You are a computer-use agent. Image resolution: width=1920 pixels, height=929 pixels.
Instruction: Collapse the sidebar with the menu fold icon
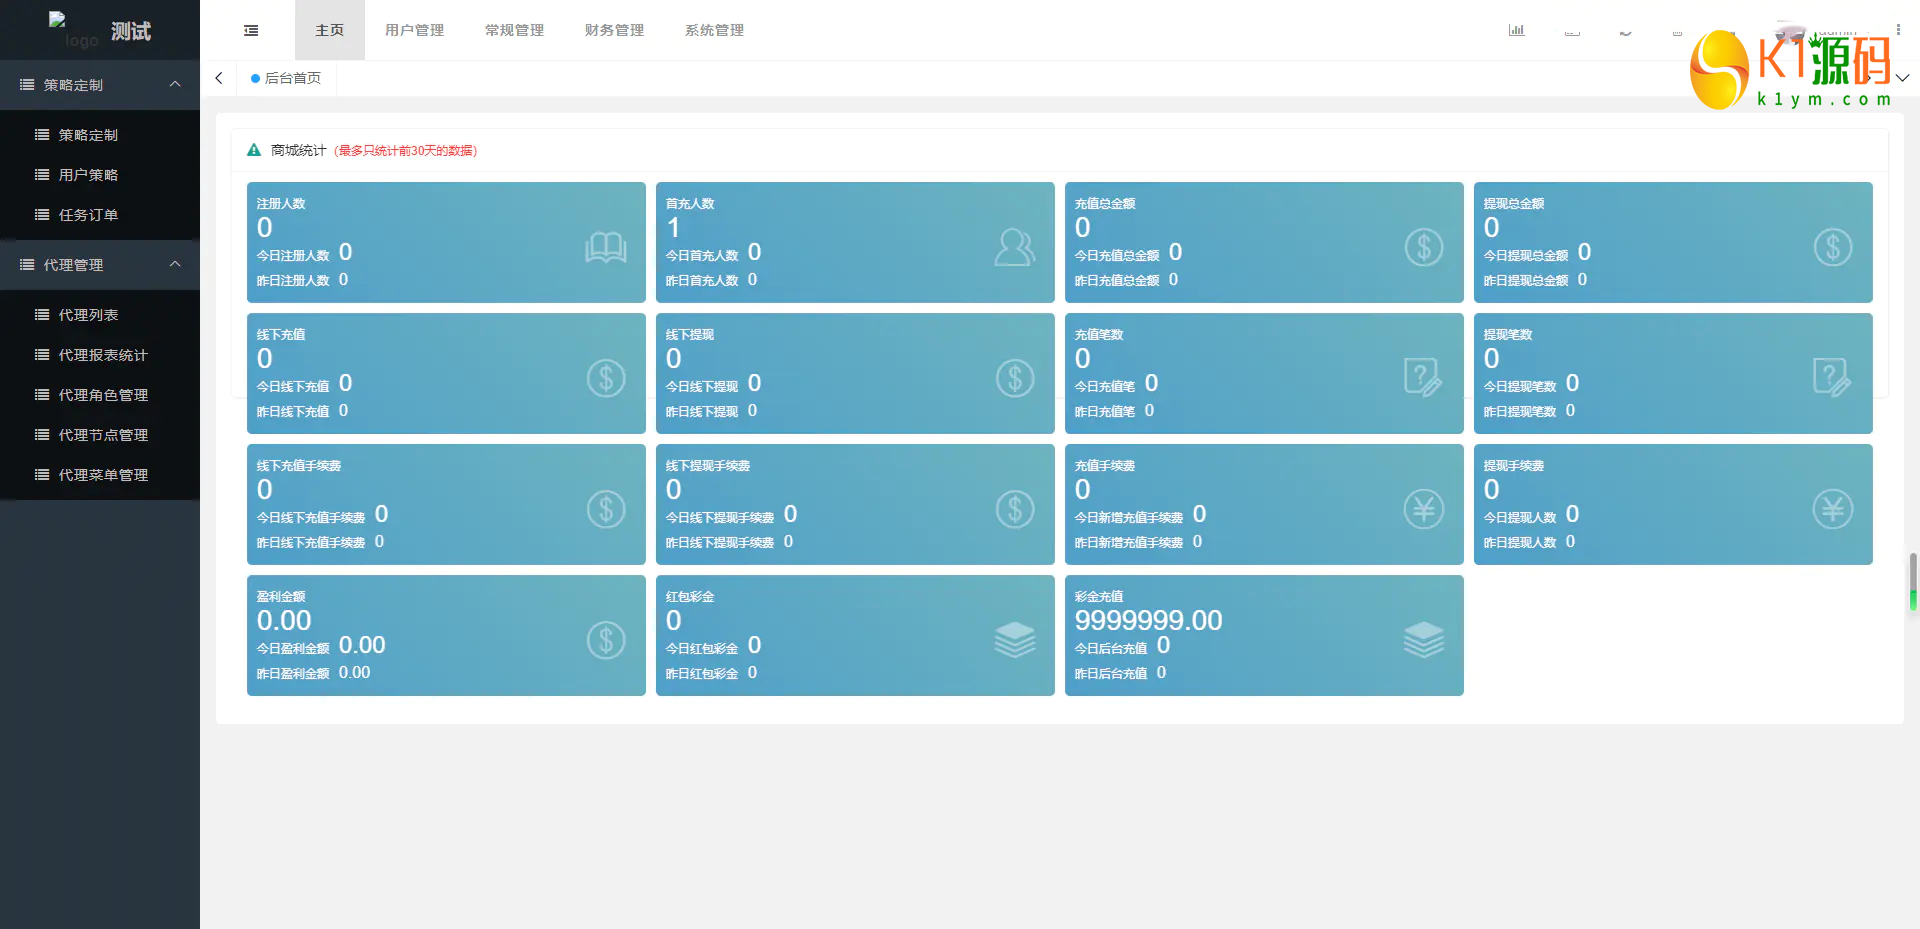[251, 30]
